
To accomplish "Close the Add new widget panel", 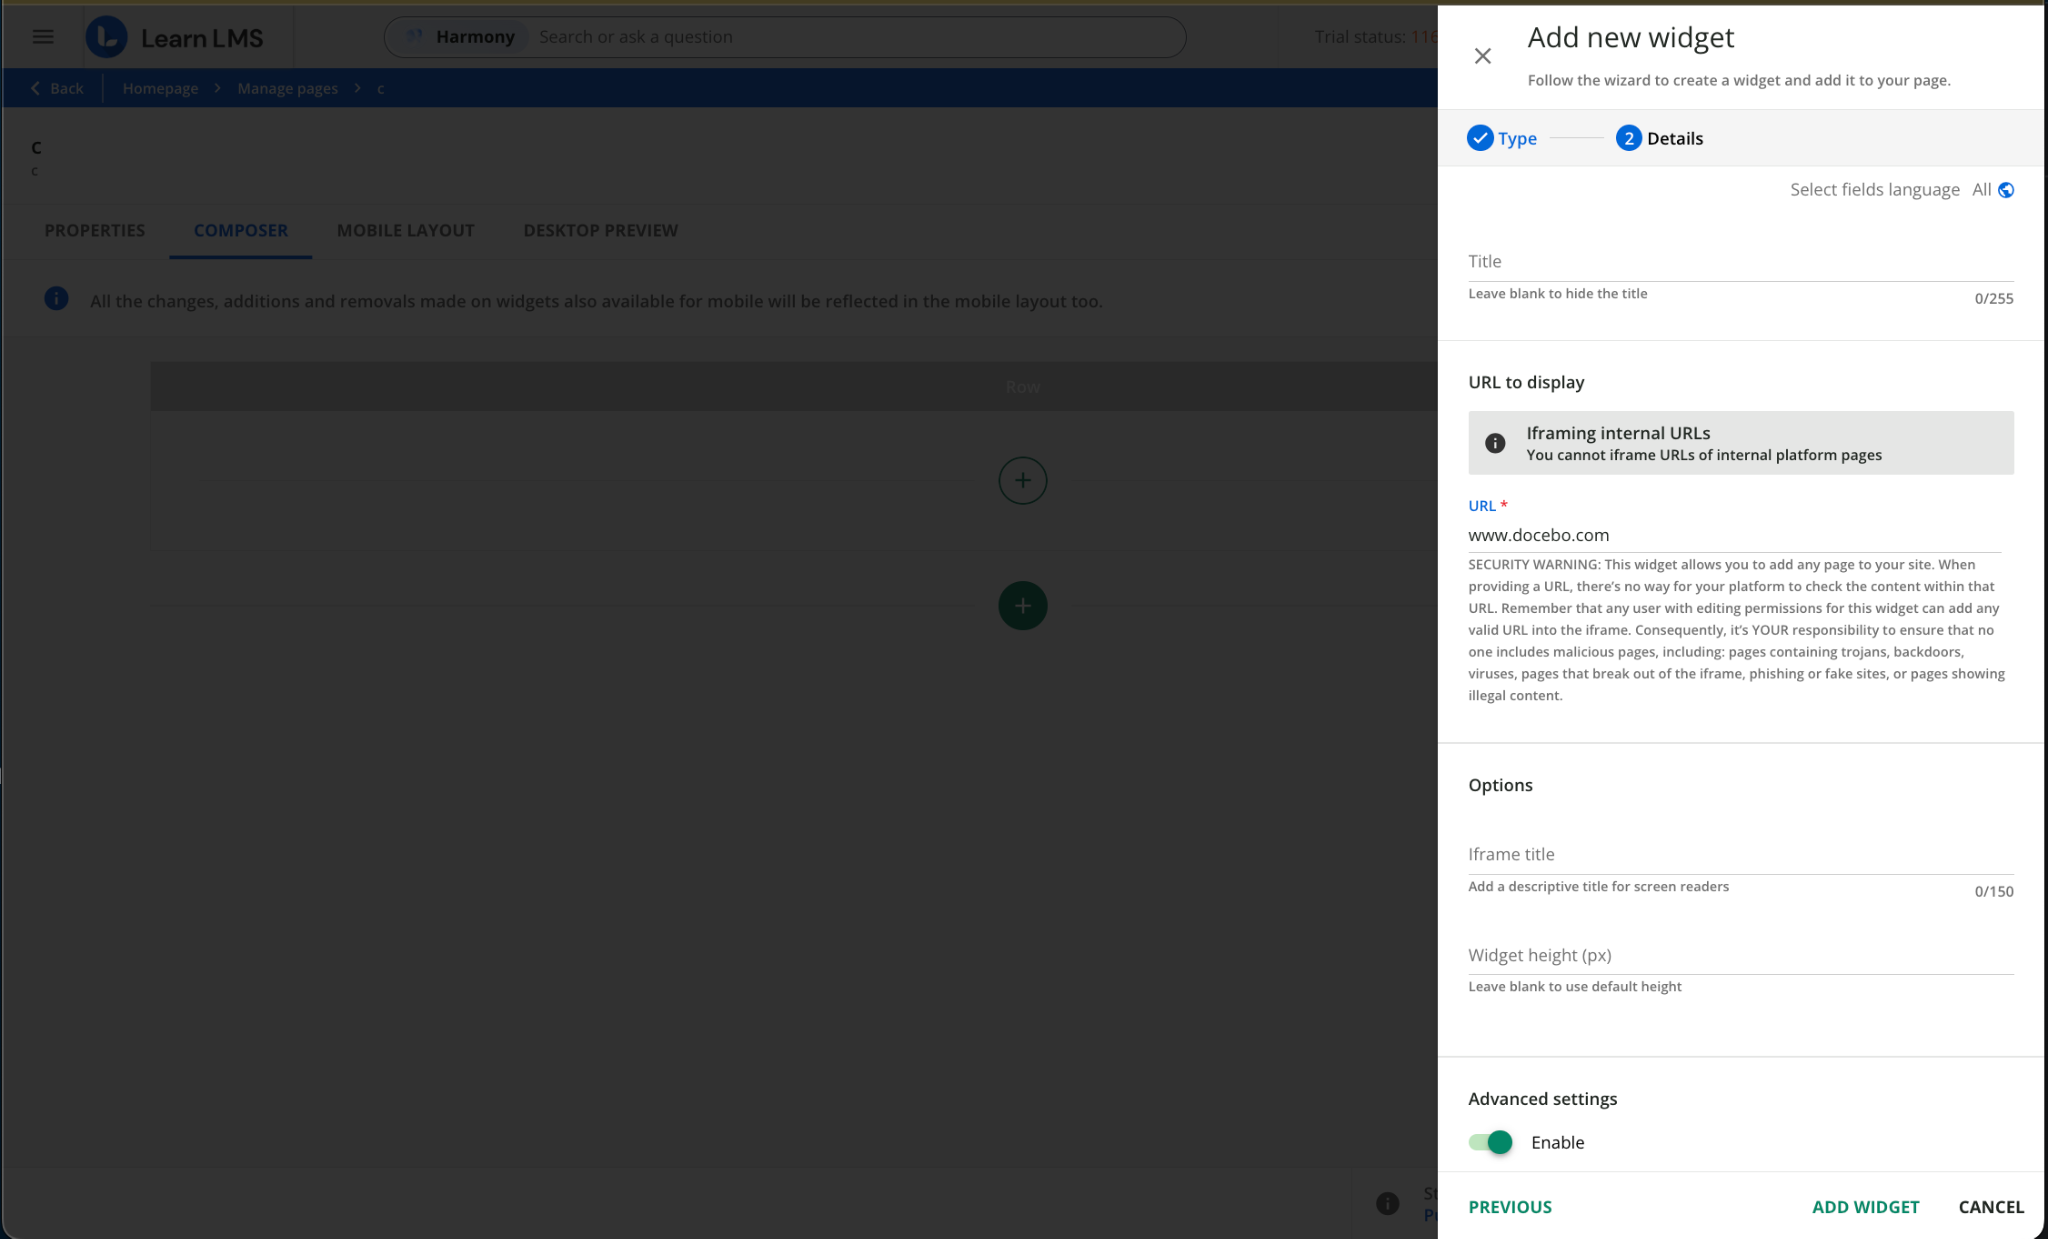I will (1482, 56).
